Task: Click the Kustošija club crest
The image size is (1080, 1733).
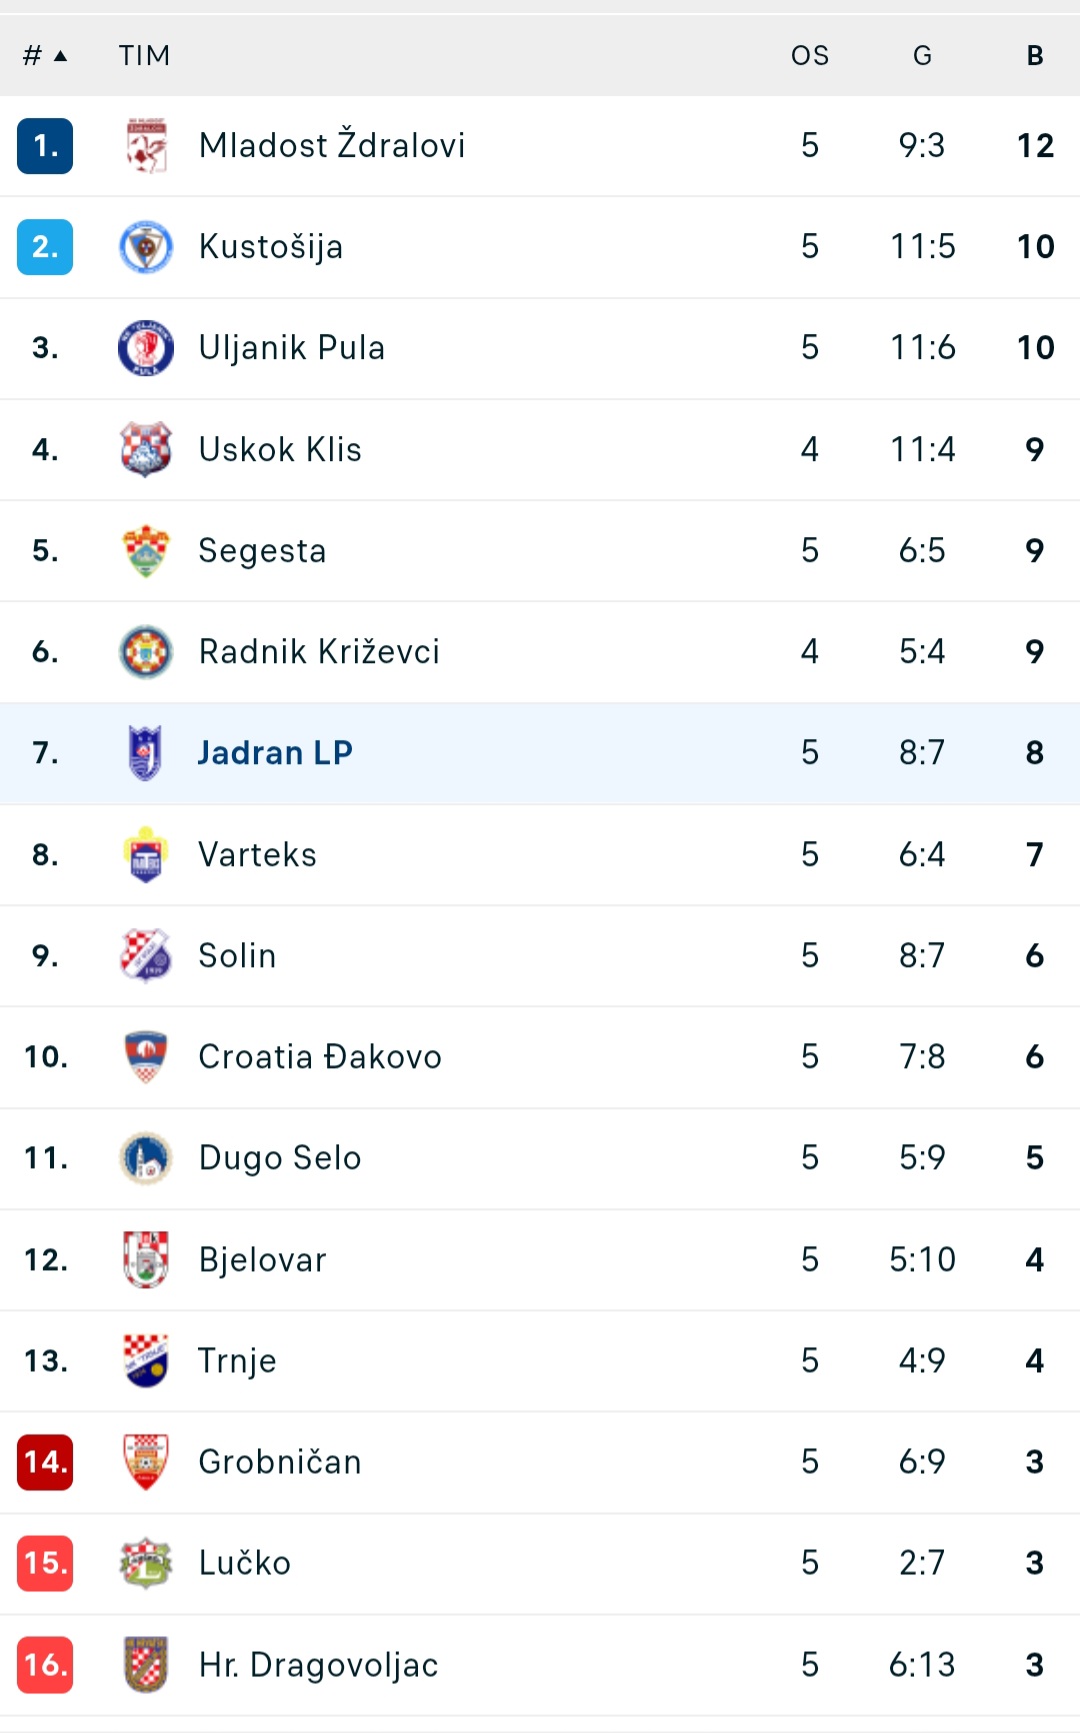Action: coord(146,247)
